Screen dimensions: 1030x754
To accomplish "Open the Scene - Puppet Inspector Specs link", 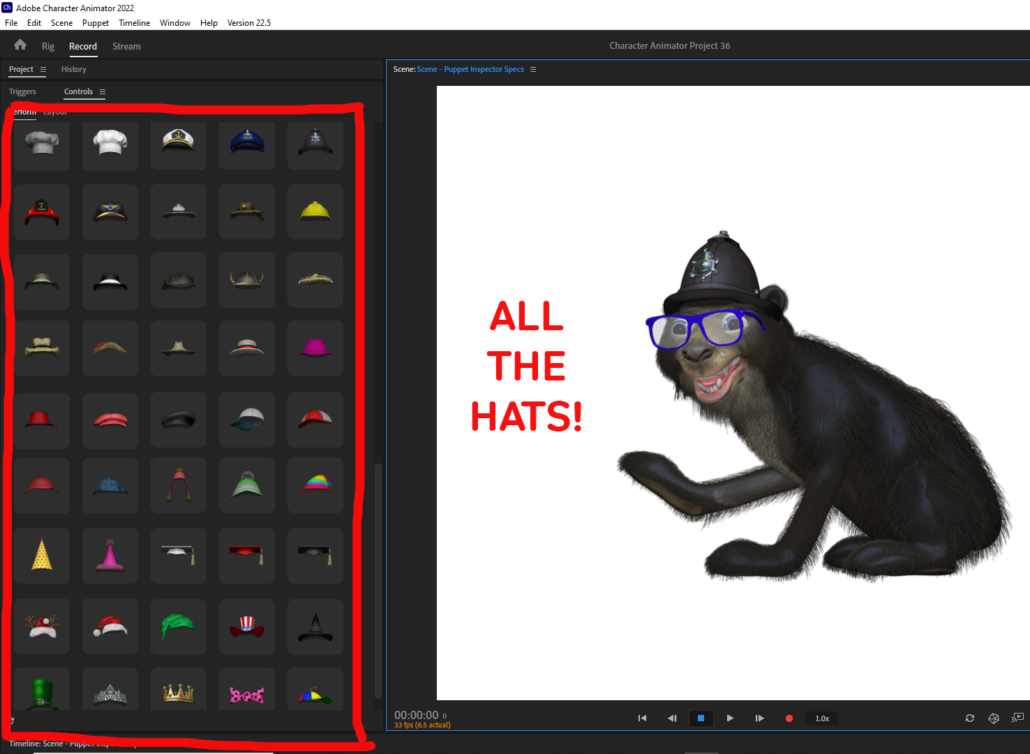I will click(x=470, y=70).
